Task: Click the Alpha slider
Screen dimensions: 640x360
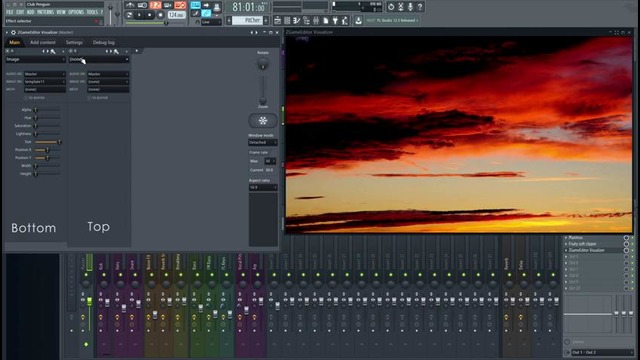Action: pyautogui.click(x=47, y=110)
